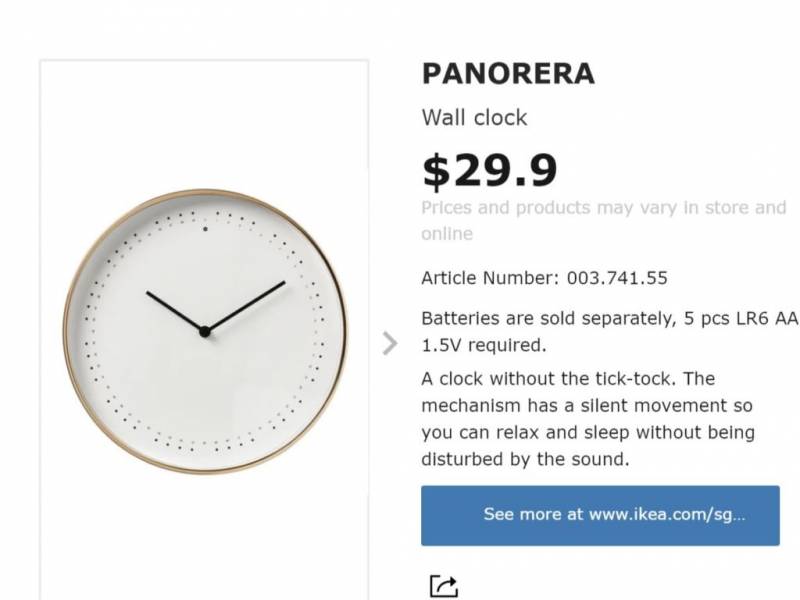Click the wall clock product image

click(204, 330)
